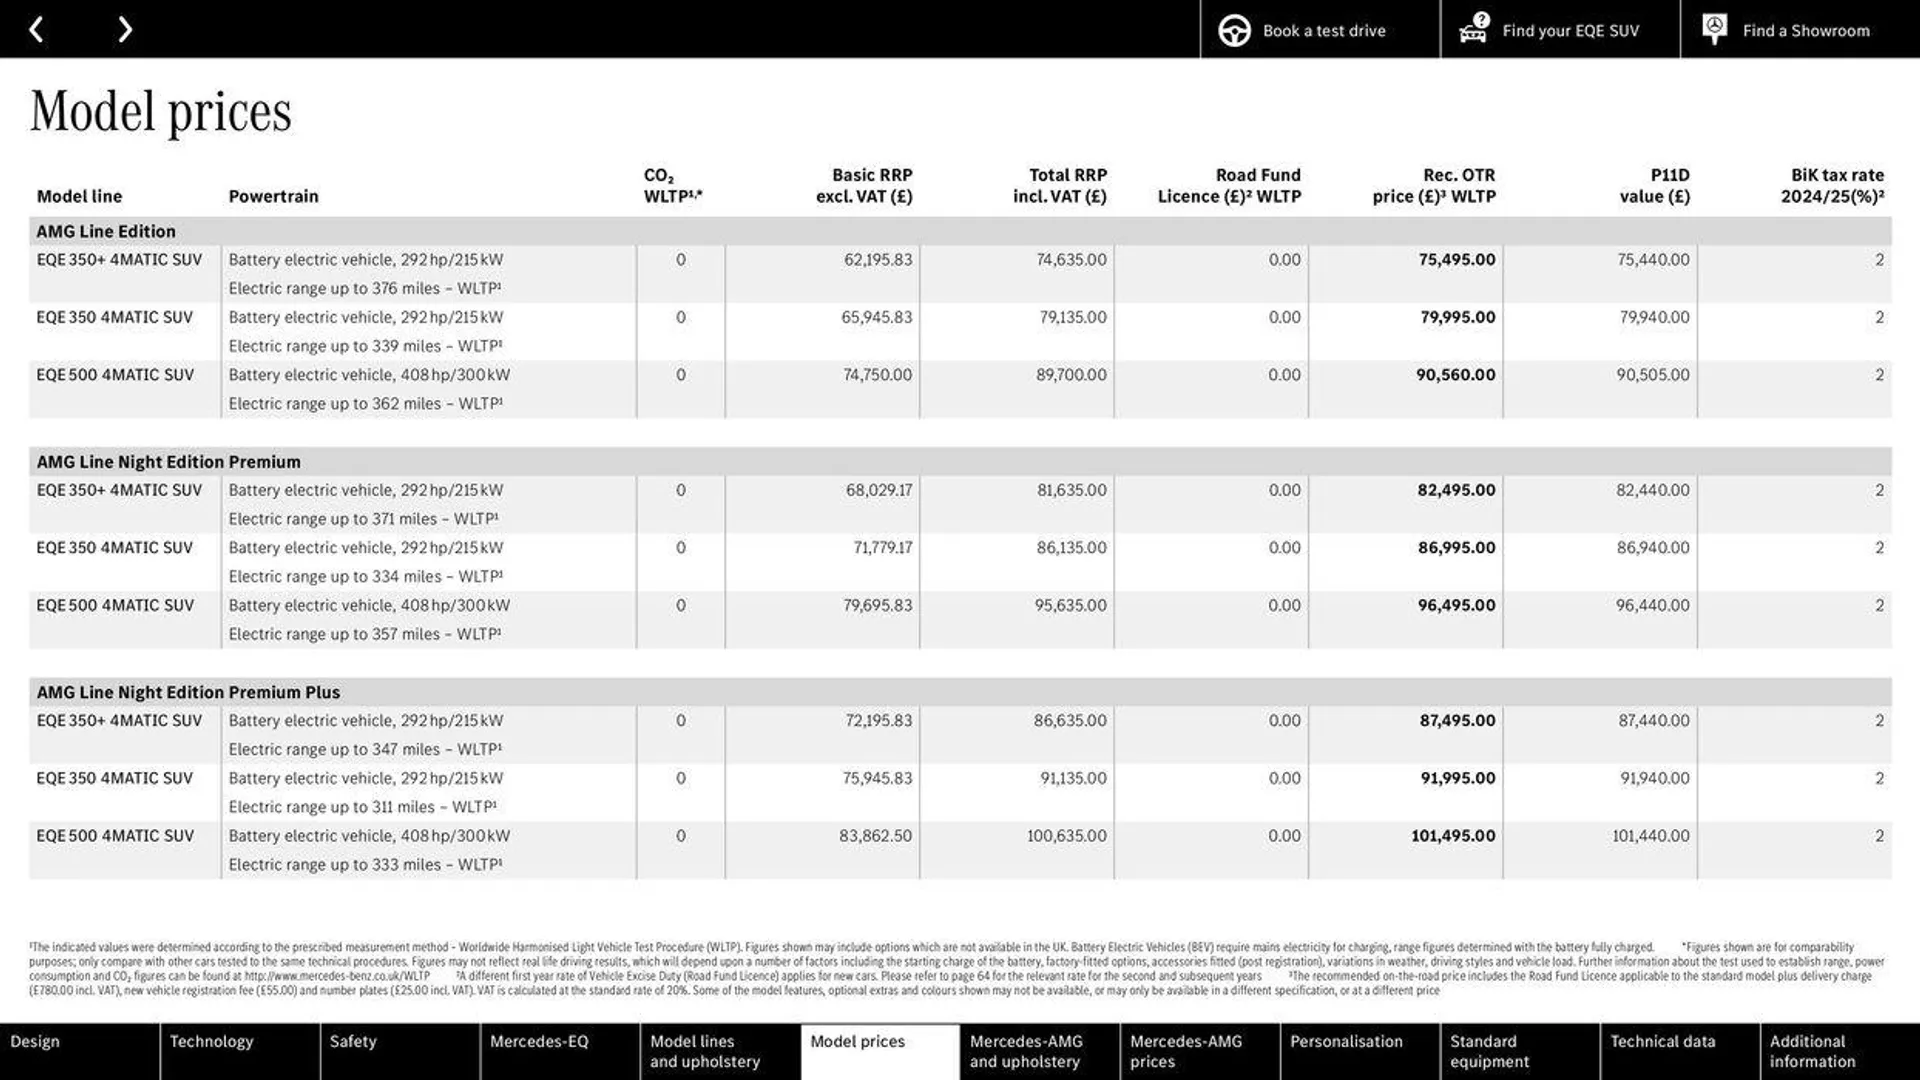The image size is (1920, 1080).
Task: Click the OTR price 82,495.00
Action: (1457, 490)
